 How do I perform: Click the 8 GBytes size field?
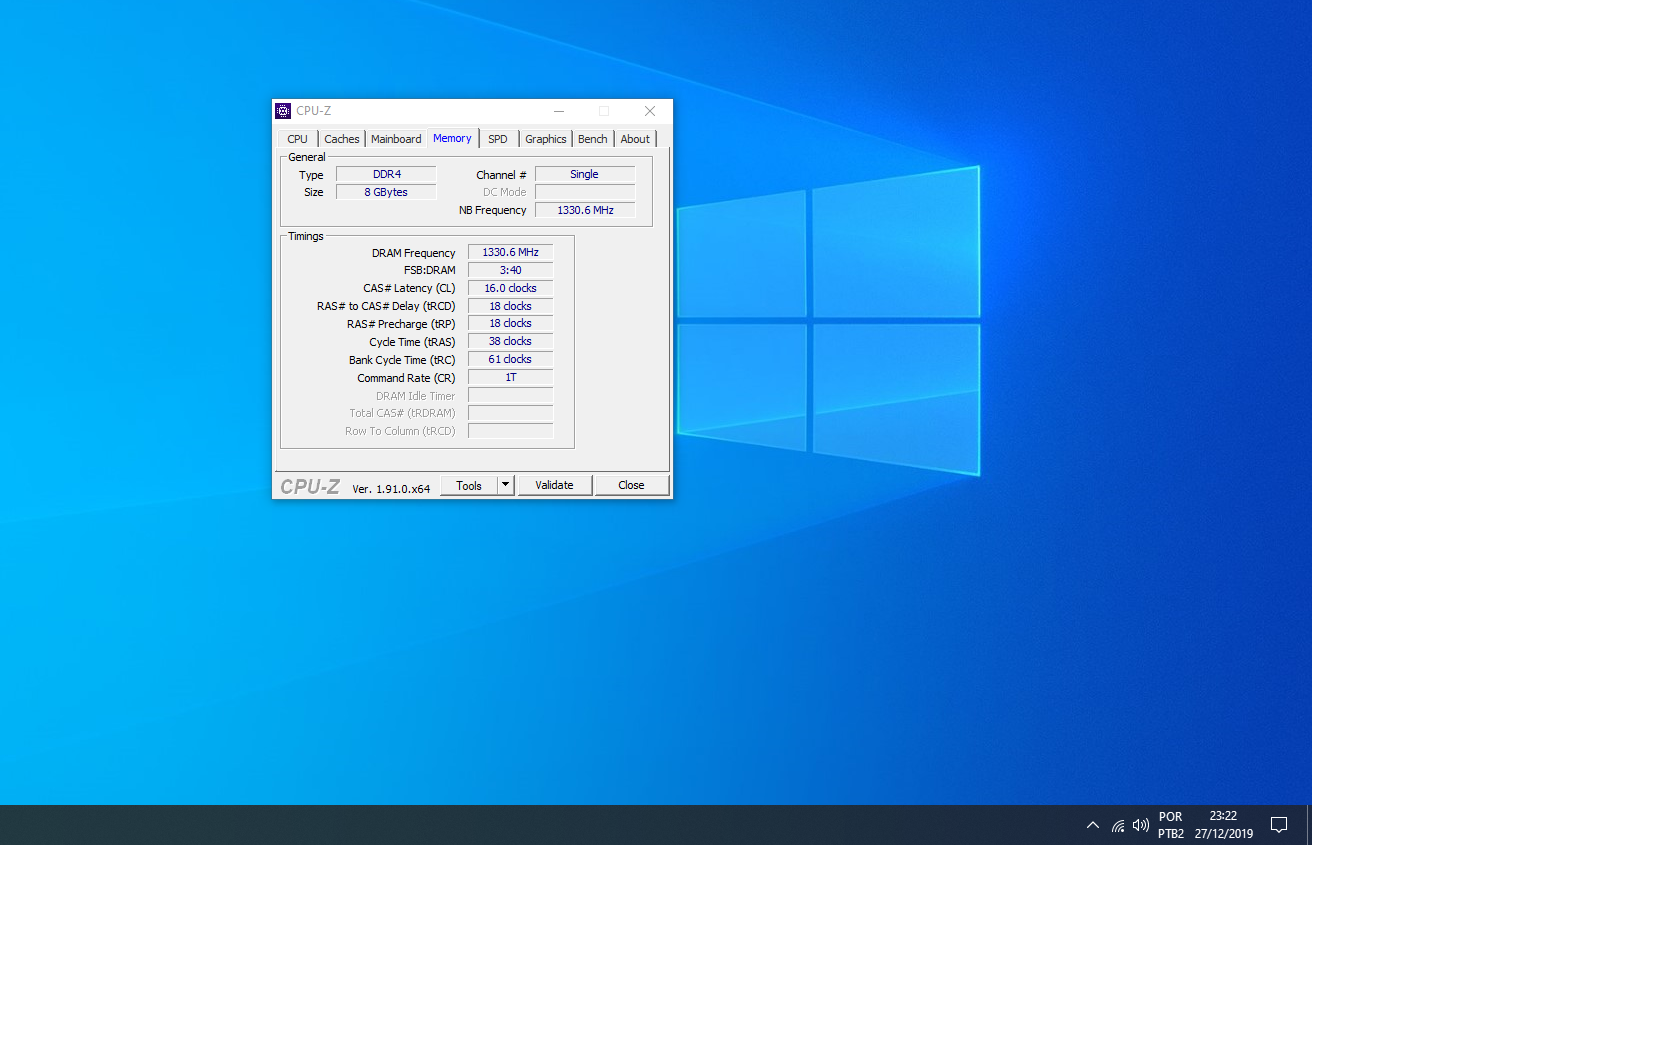pyautogui.click(x=387, y=192)
